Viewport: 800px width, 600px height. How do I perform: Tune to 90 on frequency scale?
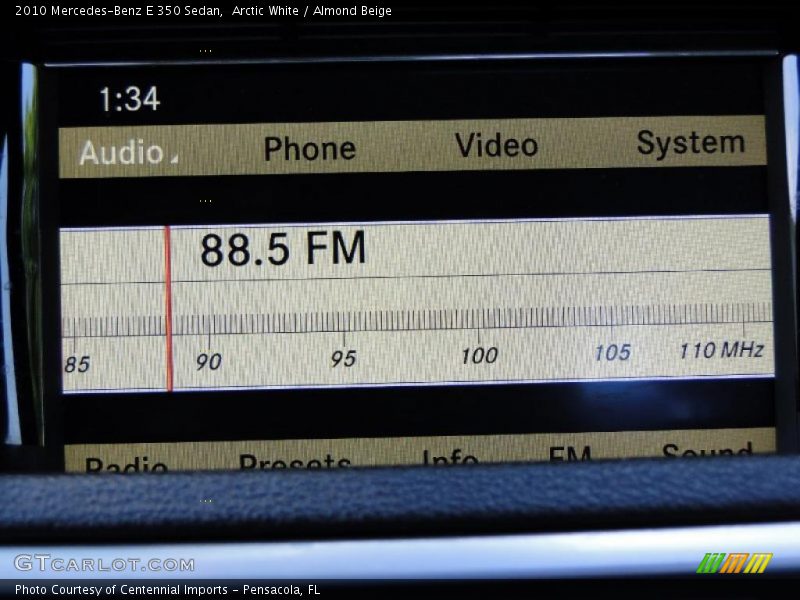click(209, 362)
